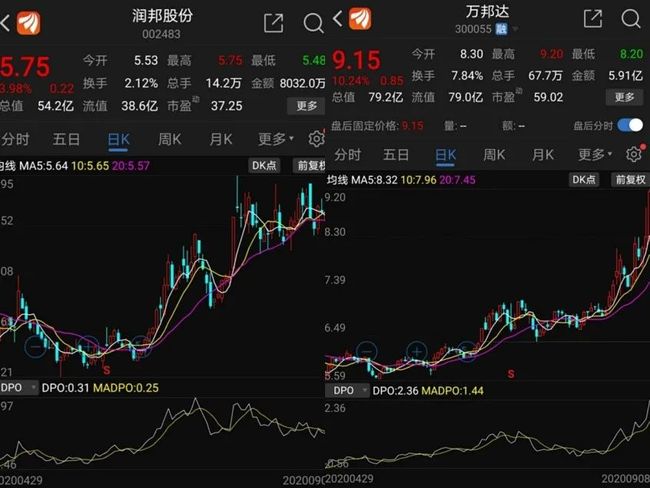Expand dropdown arrow next to 300055 code
This screenshot has width=650, height=488.
point(515,29)
